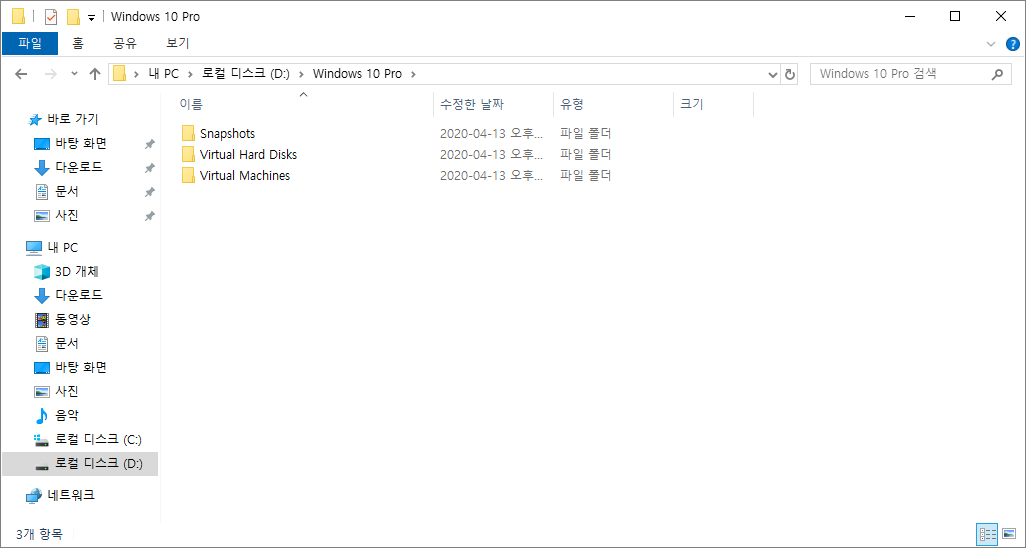Open 3D 개체 in navigation pane
The image size is (1026, 548).
[x=77, y=271]
